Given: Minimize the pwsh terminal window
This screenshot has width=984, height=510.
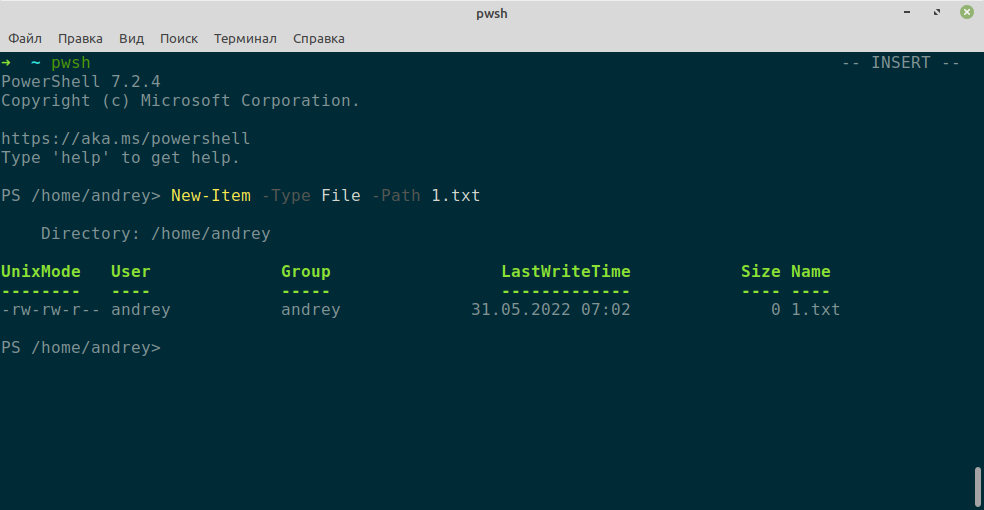Looking at the screenshot, I should [907, 12].
